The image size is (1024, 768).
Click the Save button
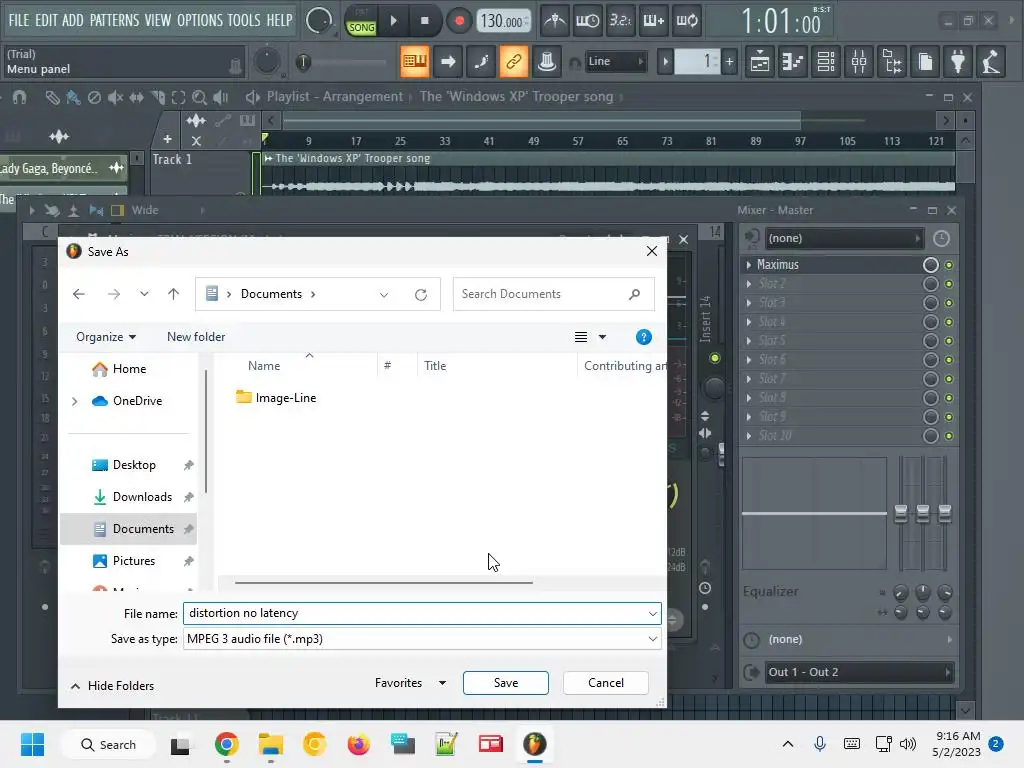[x=505, y=682]
